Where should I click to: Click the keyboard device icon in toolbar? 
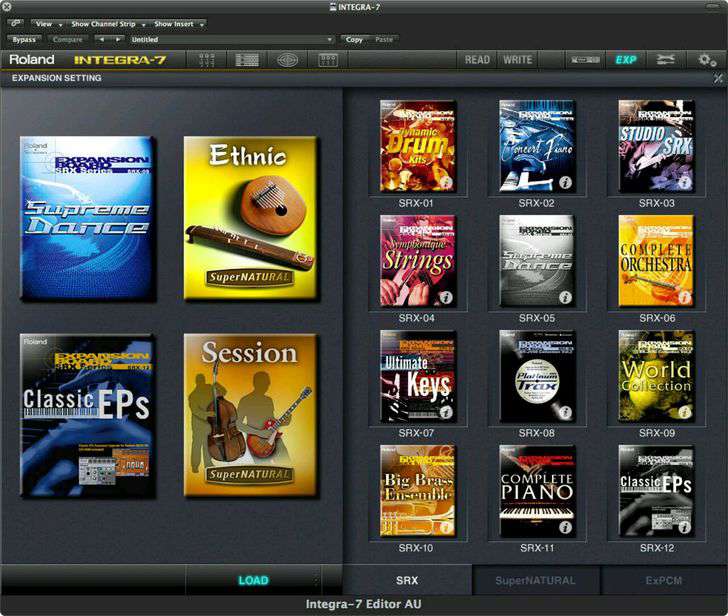point(585,60)
